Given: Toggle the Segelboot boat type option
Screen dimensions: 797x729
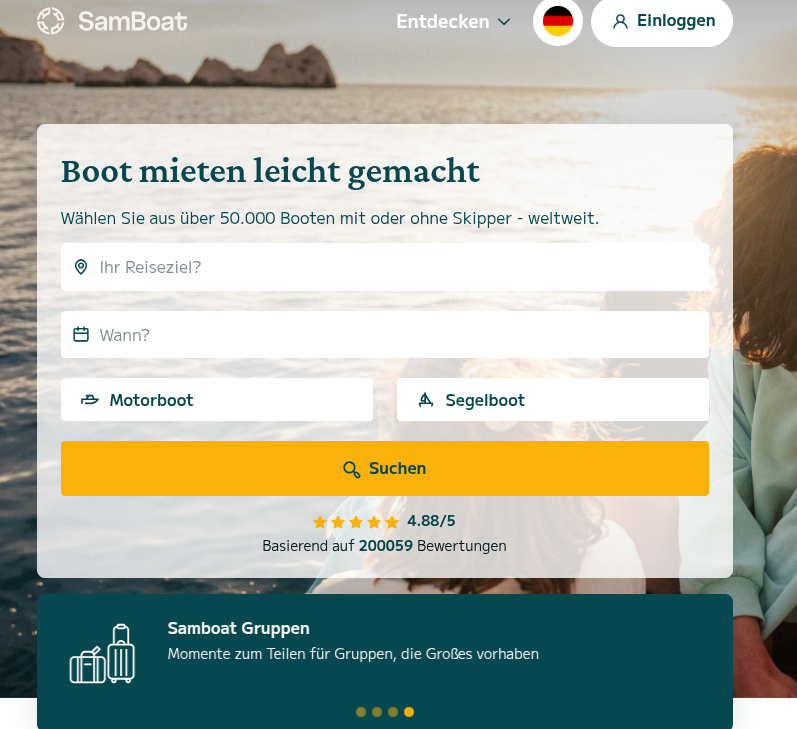Looking at the screenshot, I should pos(552,400).
